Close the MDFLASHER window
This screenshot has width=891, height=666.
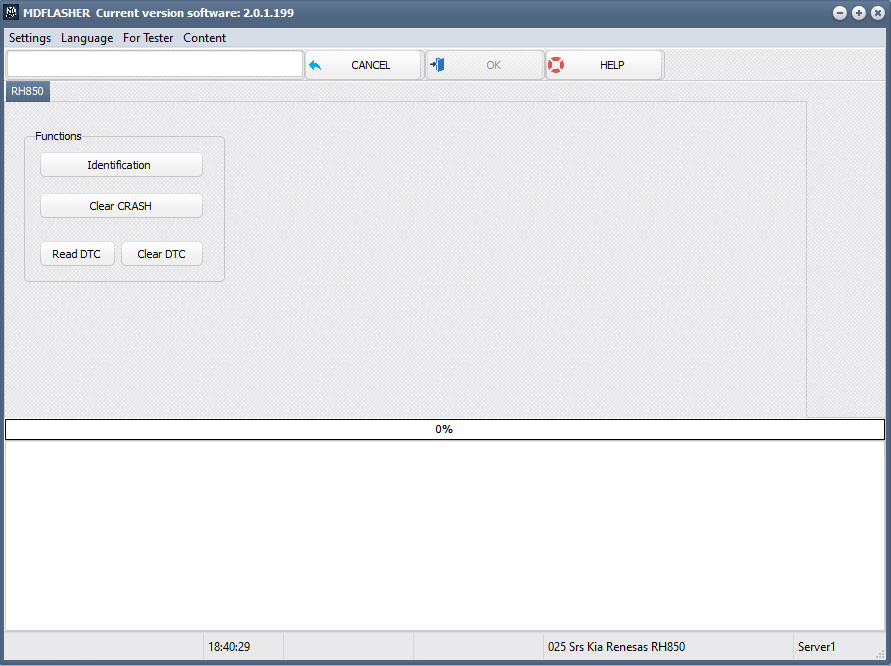877,13
